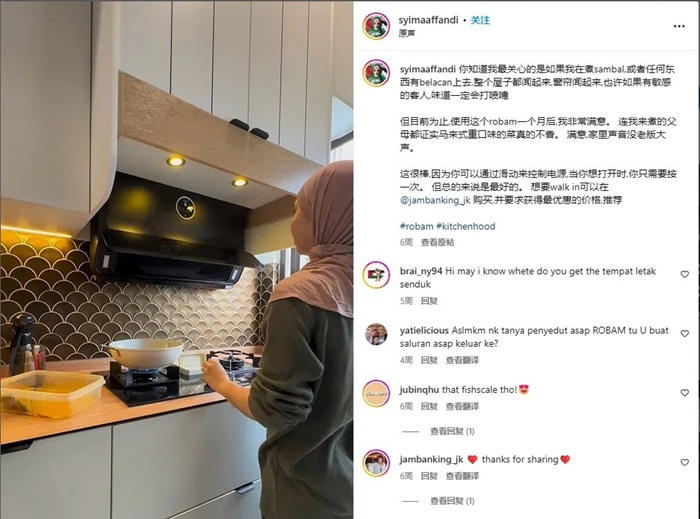Screen dimensions: 700x519
Task: Reply to brai_ny94's comment
Action: [429, 301]
